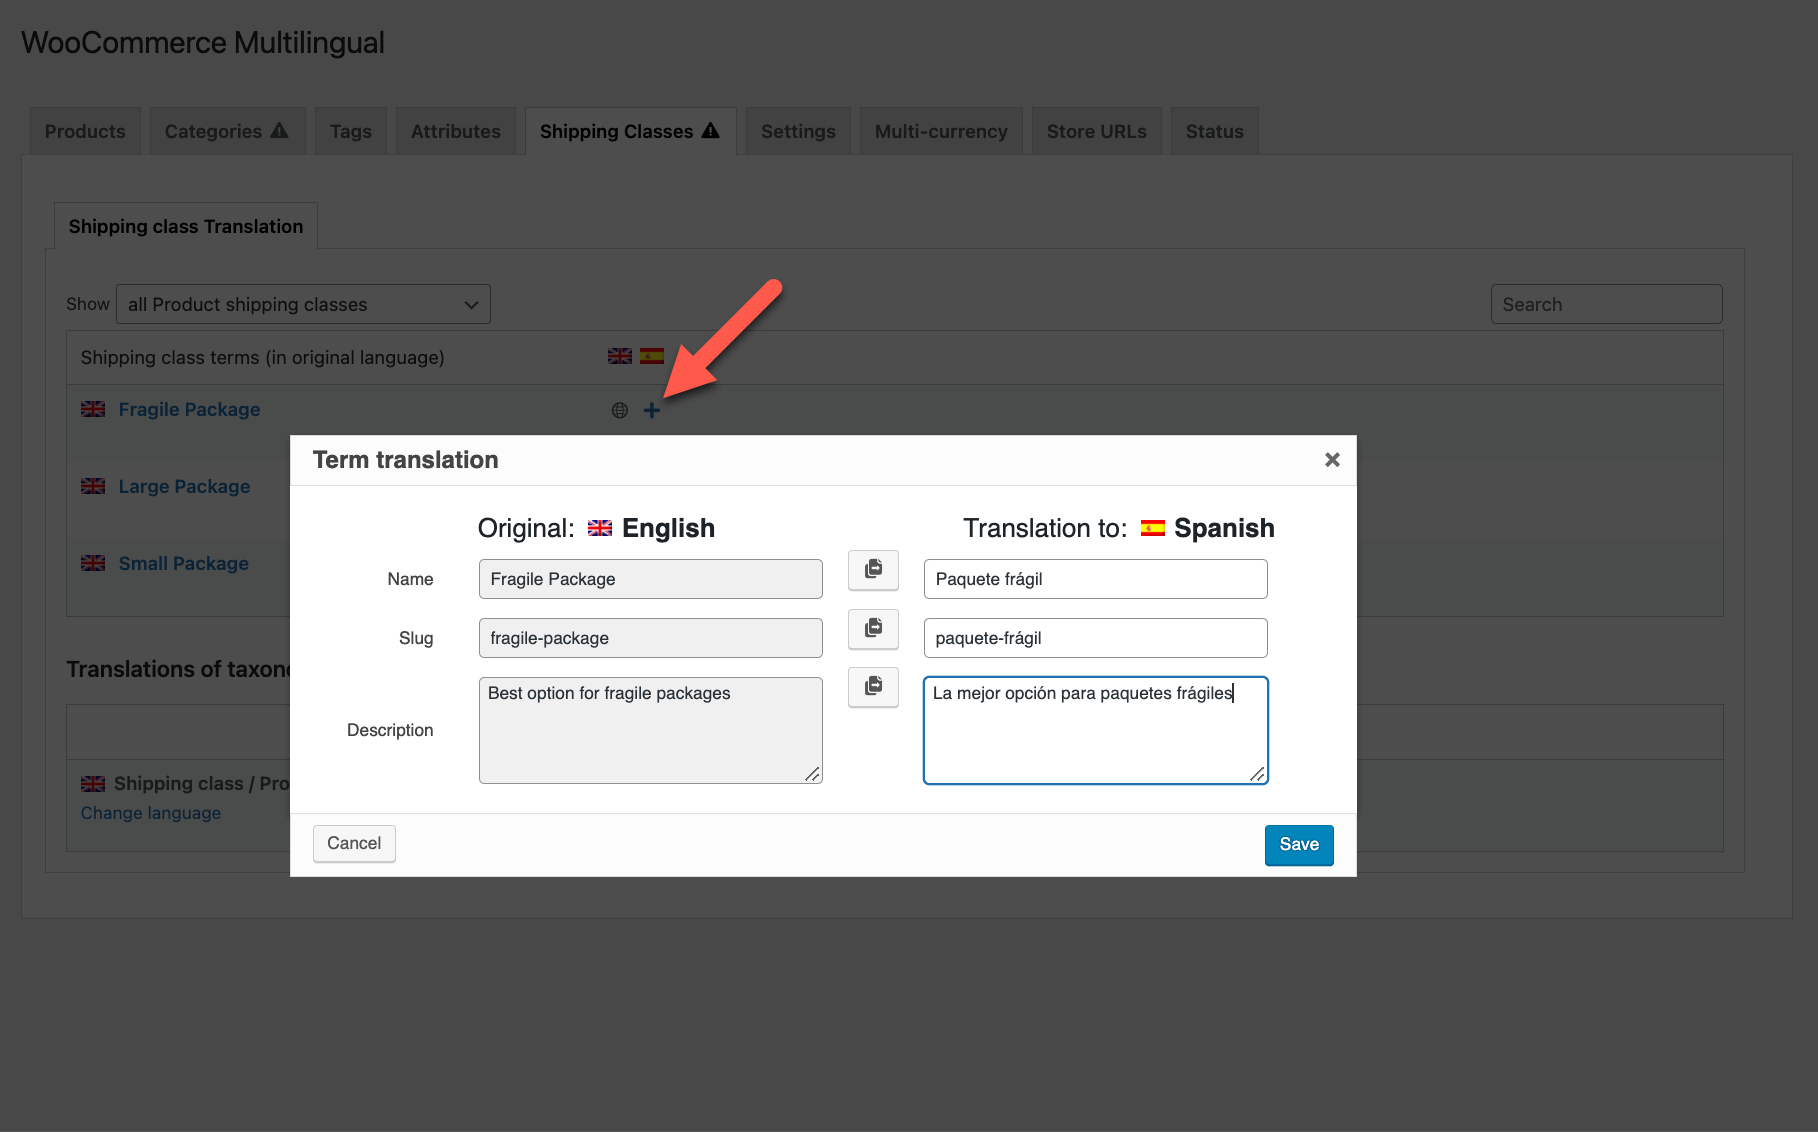Copy original Slug to translation field
This screenshot has height=1132, width=1818.
pyautogui.click(x=873, y=629)
